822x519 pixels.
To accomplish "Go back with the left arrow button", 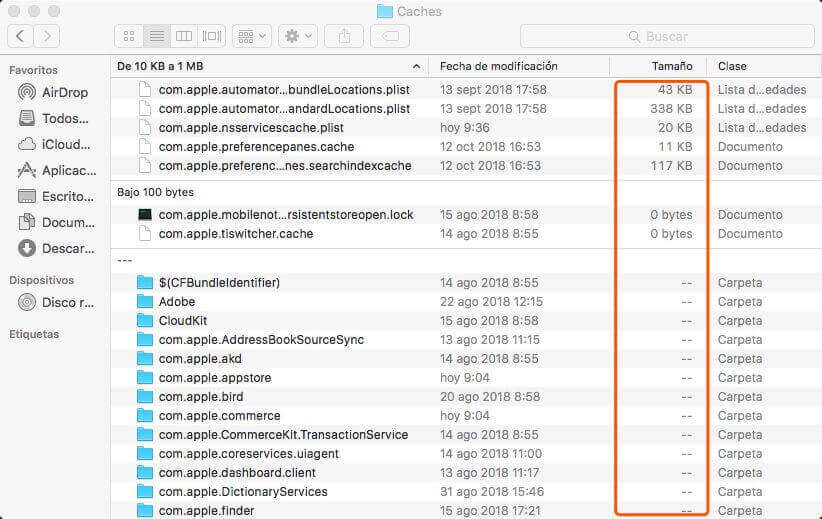I will point(20,36).
